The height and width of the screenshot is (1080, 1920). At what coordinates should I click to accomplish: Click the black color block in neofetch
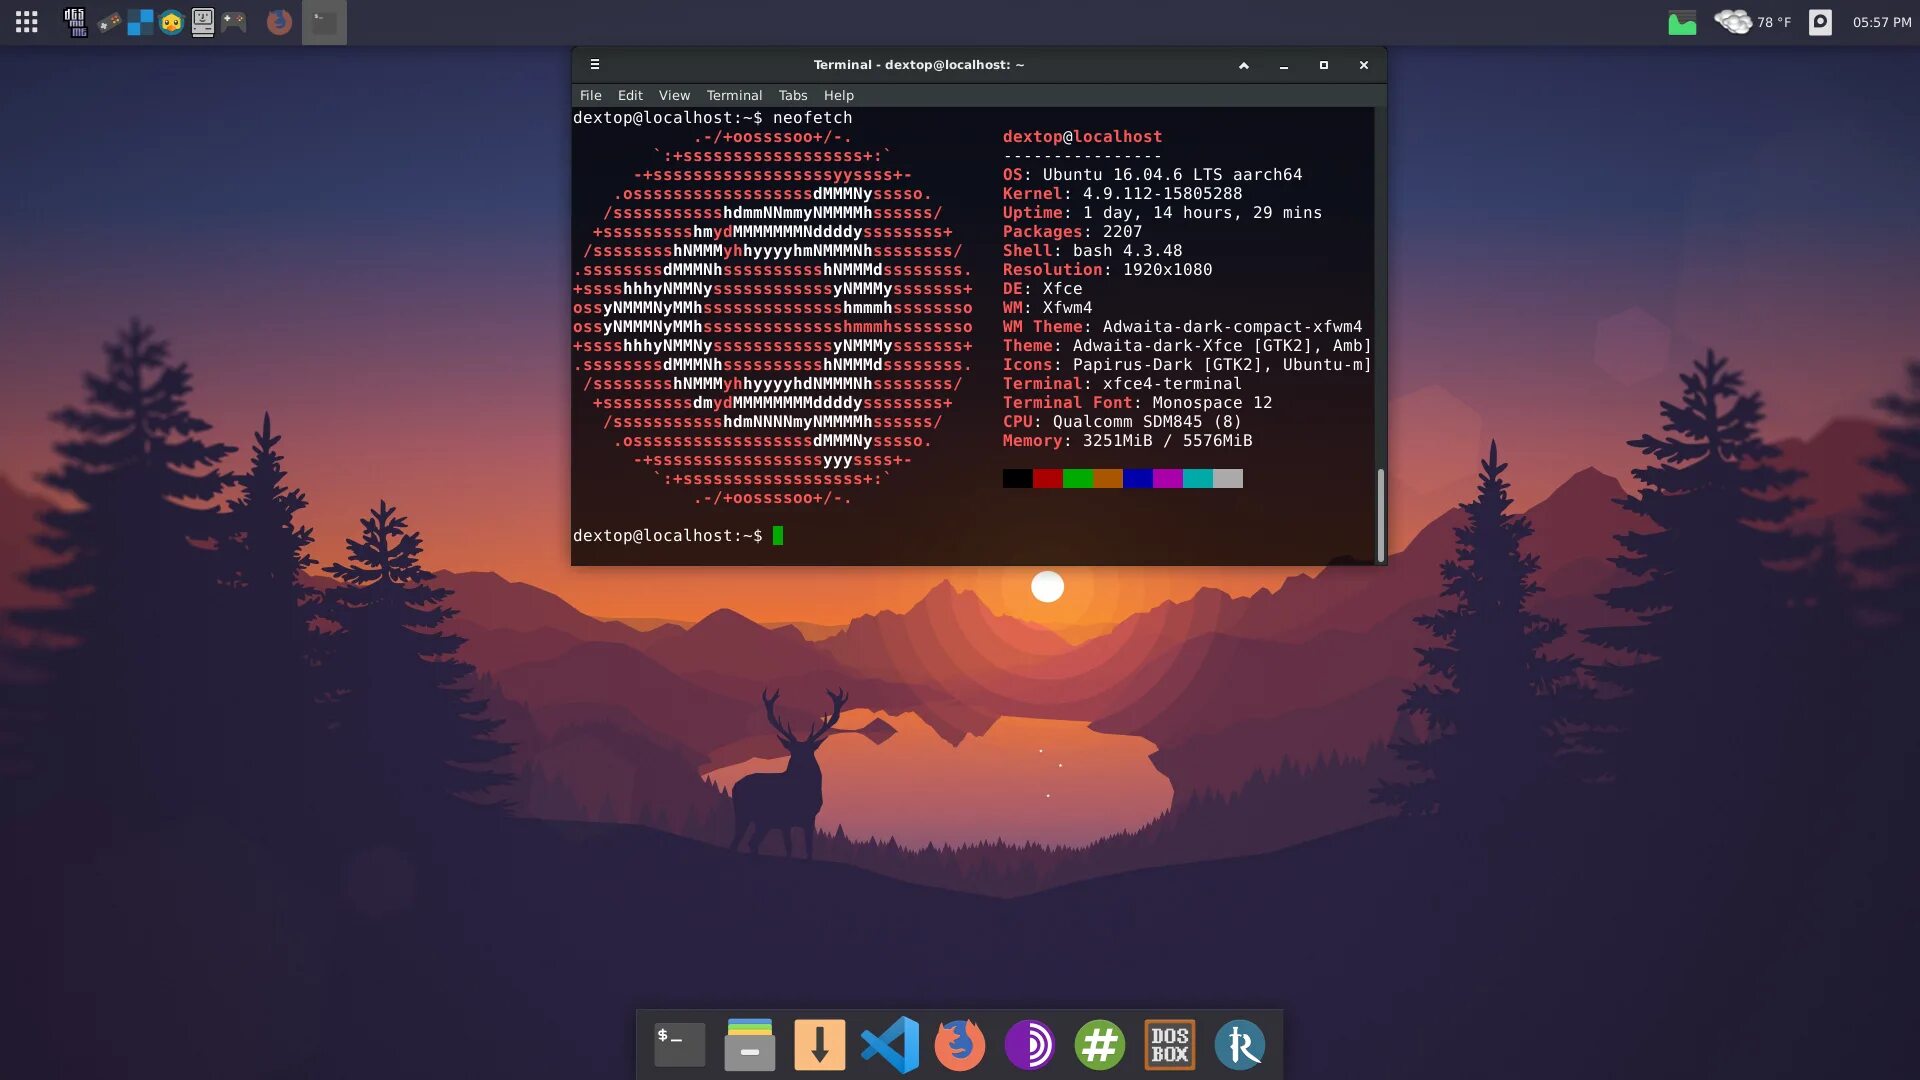(1017, 478)
